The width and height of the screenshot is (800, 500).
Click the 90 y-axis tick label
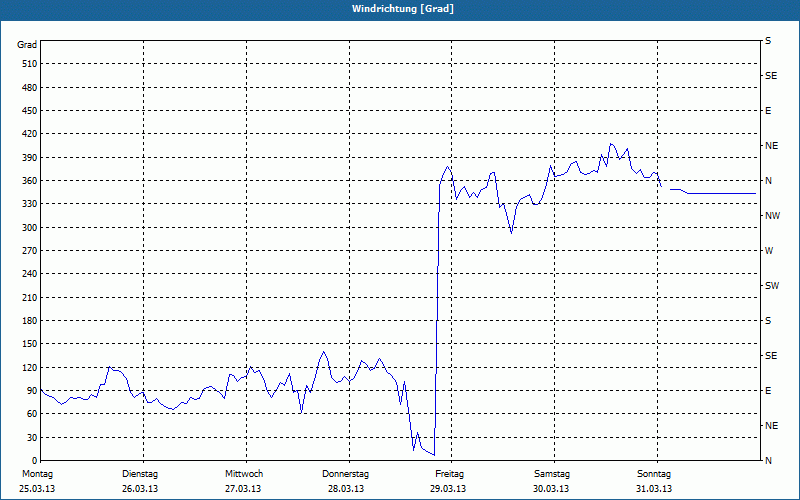pyautogui.click(x=32, y=391)
